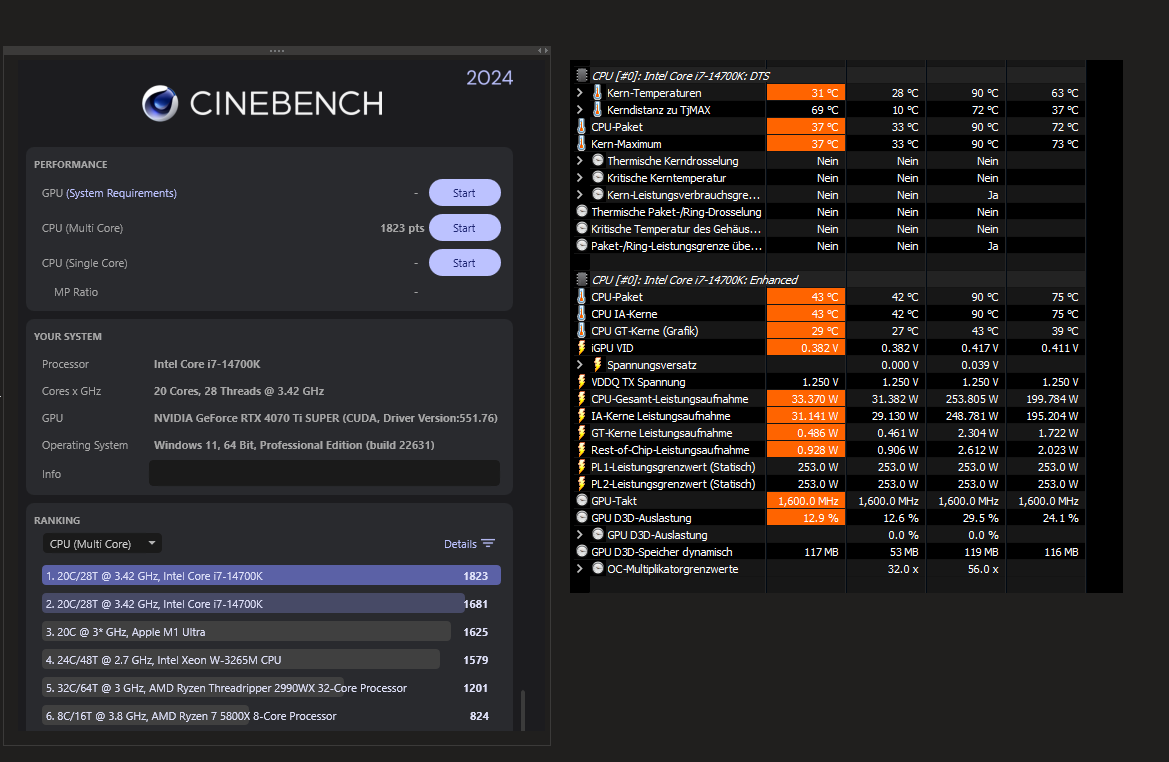Click the Cinebench logo sphere icon
1169x762 pixels.
[x=160, y=104]
